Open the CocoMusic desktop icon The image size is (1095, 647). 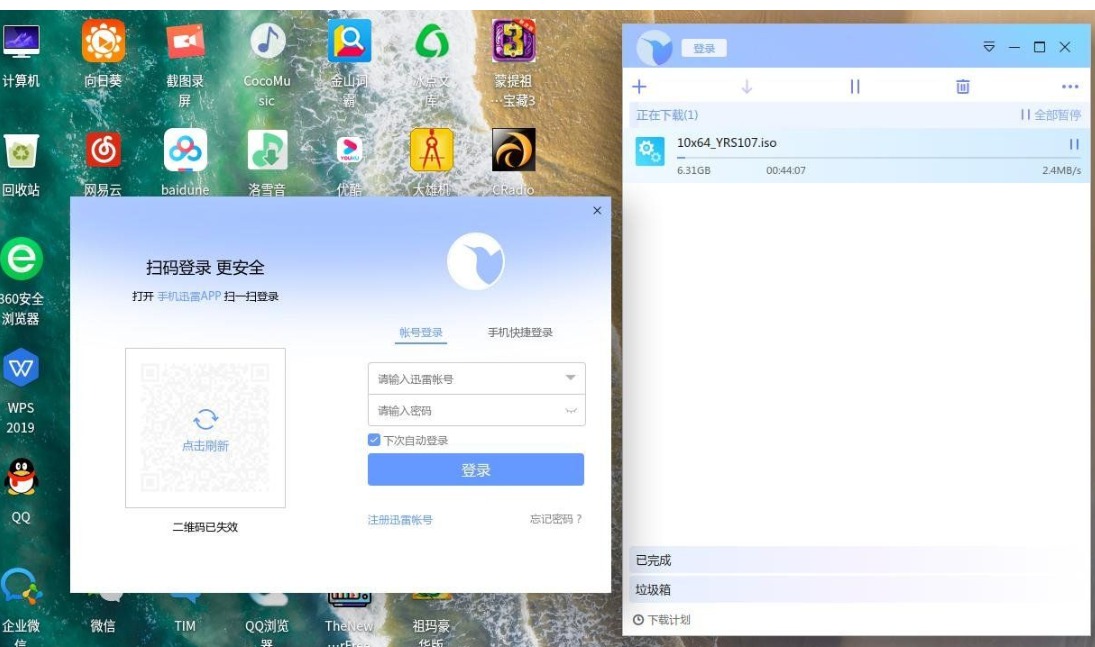coord(267,41)
